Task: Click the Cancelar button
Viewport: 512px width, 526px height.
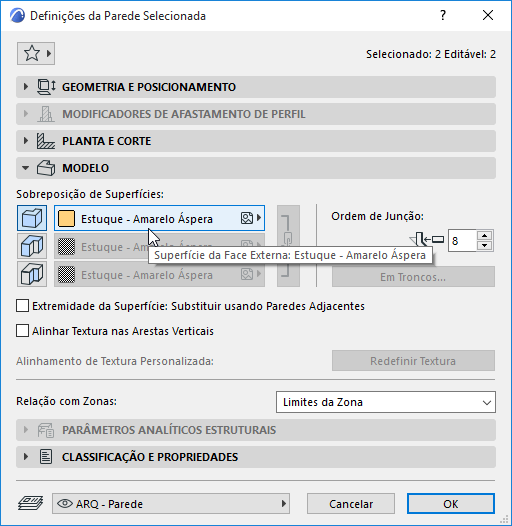Action: 351,504
